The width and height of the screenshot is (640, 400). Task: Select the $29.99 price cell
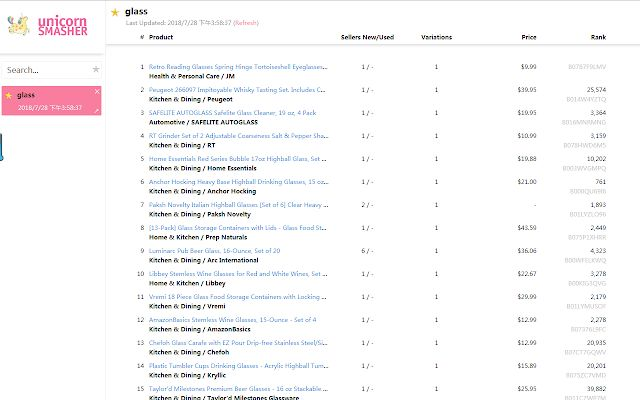pos(527,297)
